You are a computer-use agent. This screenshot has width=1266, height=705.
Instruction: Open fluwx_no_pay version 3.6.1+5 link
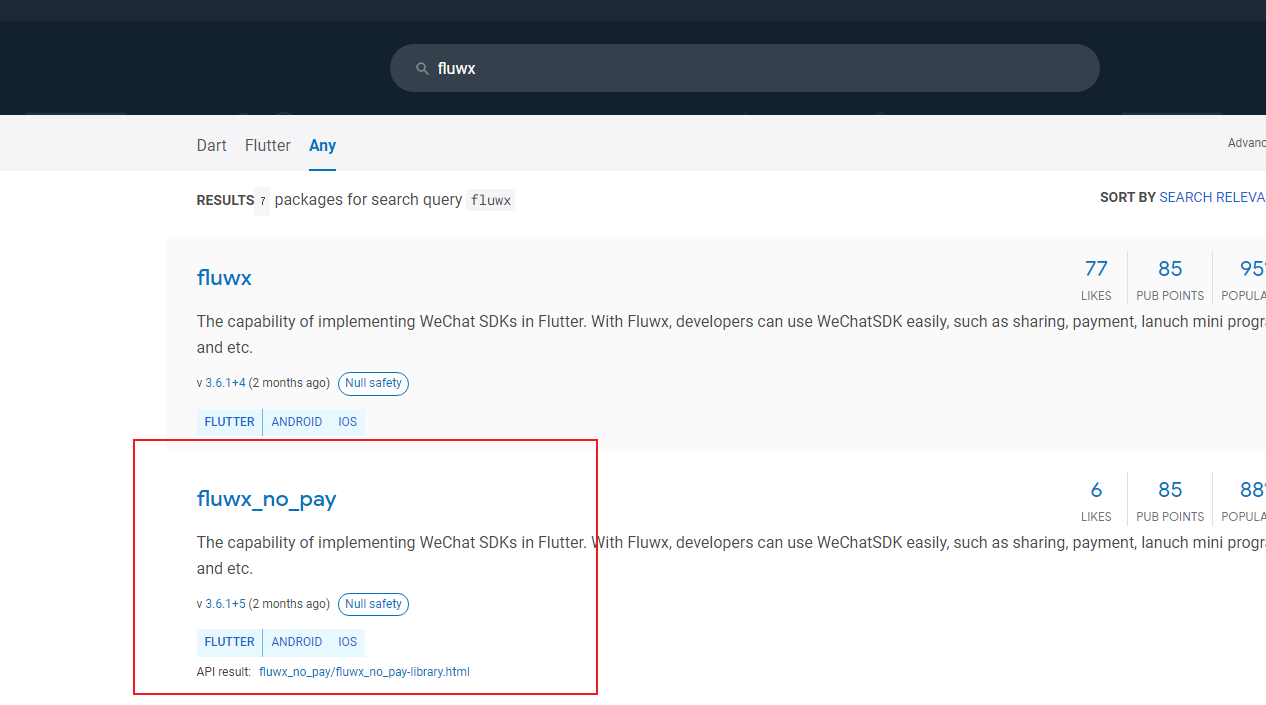[x=225, y=604]
